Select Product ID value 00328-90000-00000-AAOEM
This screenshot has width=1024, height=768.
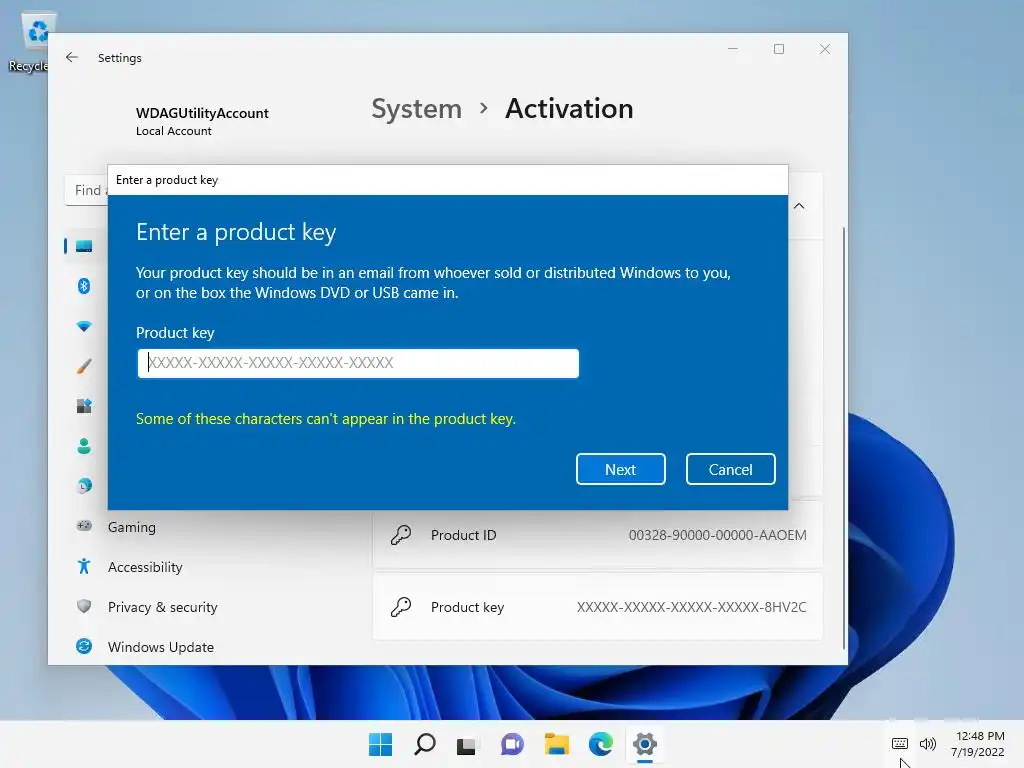tap(717, 535)
